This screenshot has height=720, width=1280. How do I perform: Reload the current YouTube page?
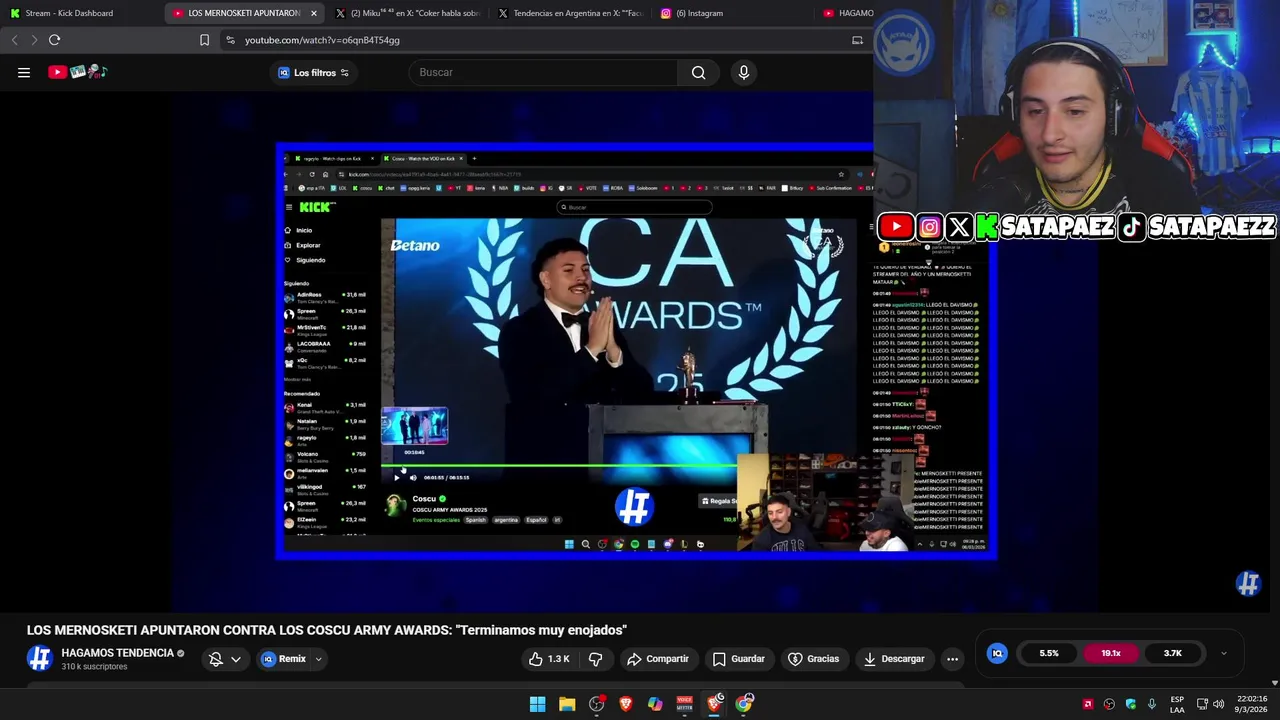tap(54, 40)
